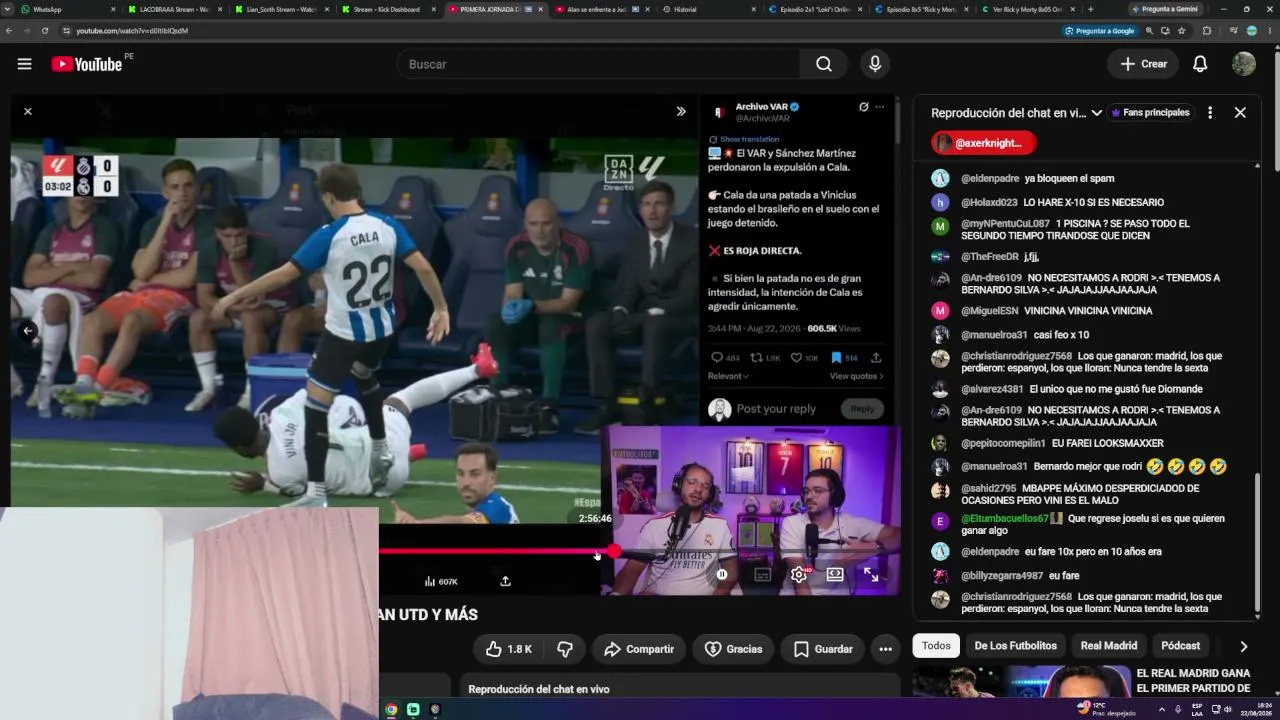The width and height of the screenshot is (1280, 720).
Task: Save video with Guardar button
Action: [823, 649]
